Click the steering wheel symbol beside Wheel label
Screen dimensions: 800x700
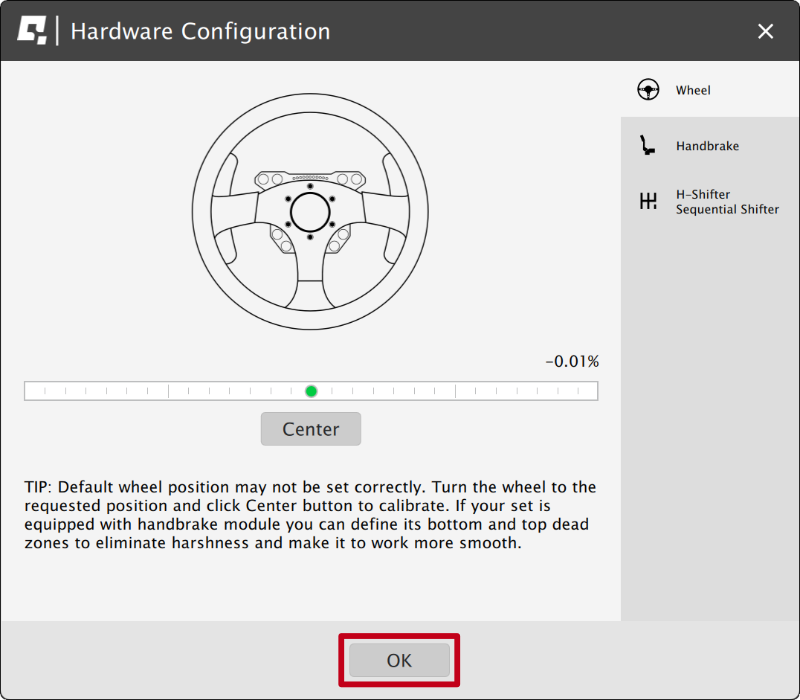pos(647,89)
